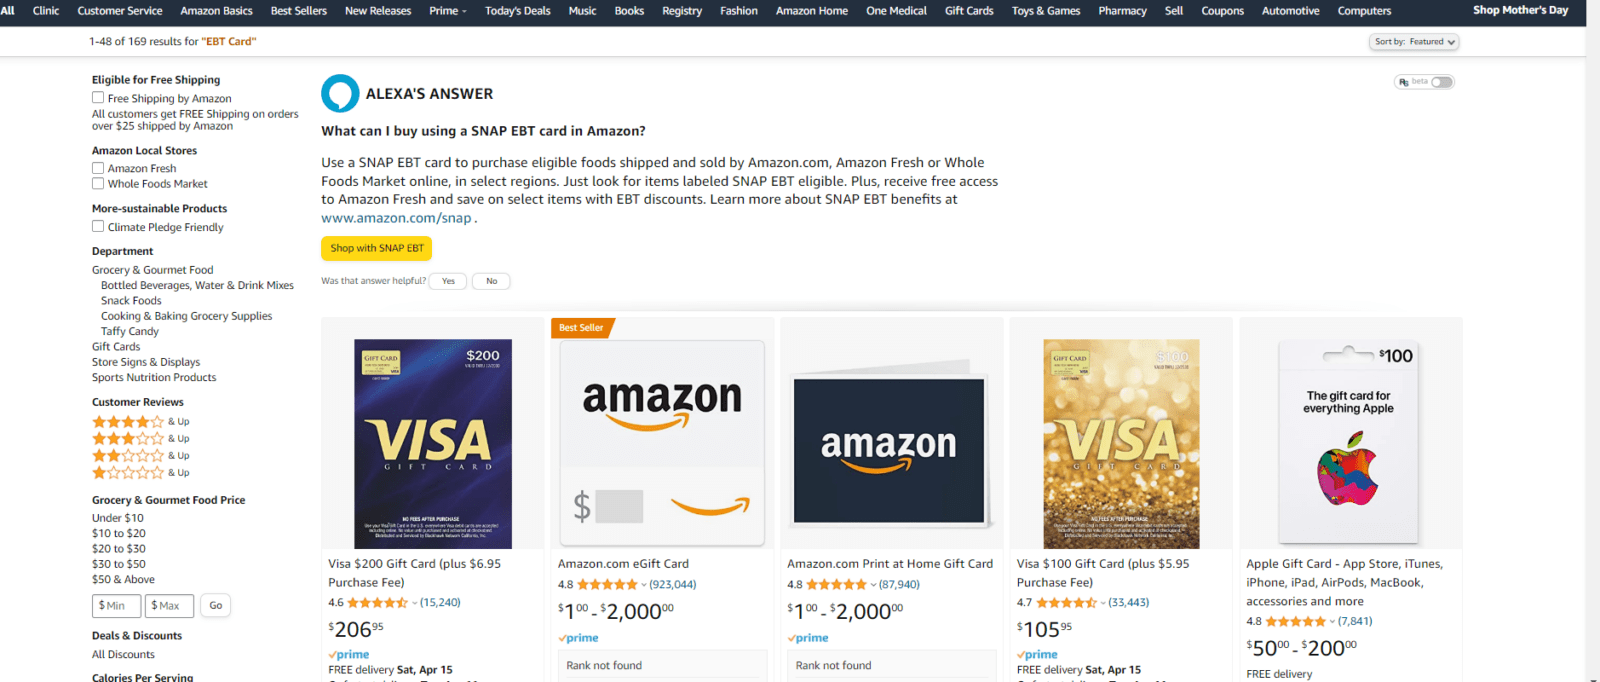The image size is (1600, 682).
Task: Expand the Prime menu in navigation bar
Action: pyautogui.click(x=448, y=11)
